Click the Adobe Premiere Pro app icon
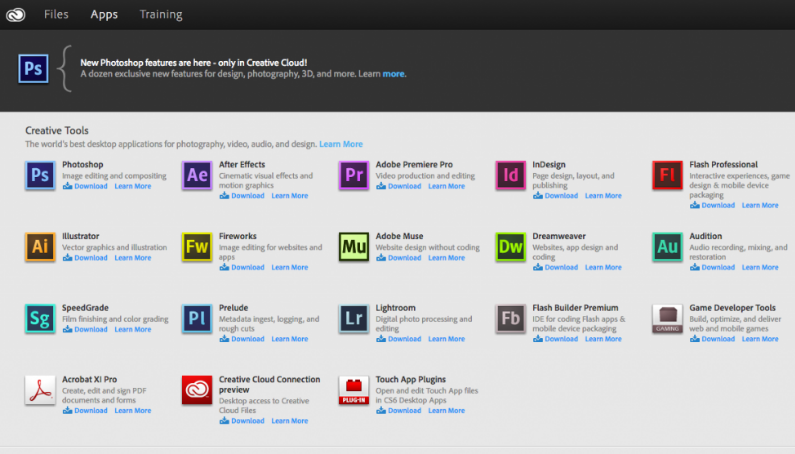 354,176
